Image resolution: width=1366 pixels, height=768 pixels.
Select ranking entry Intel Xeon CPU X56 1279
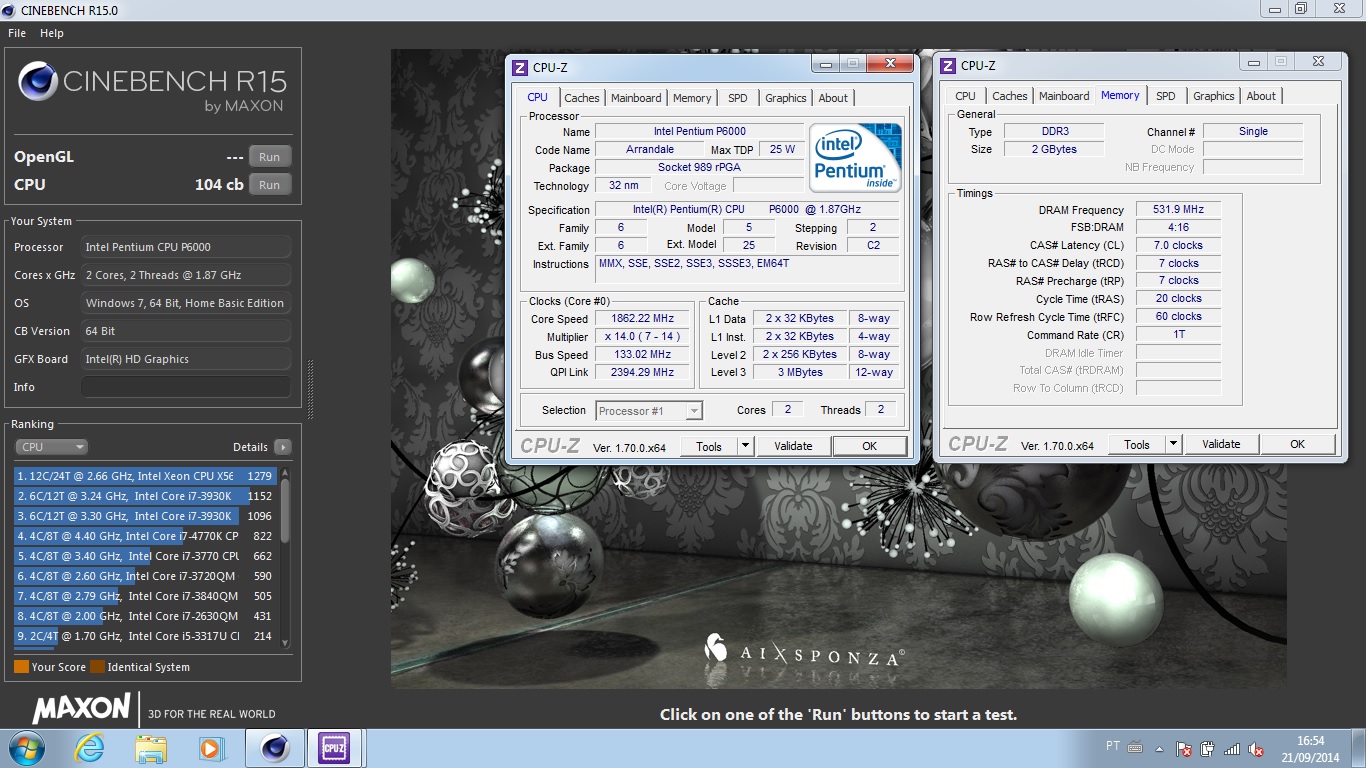click(145, 476)
